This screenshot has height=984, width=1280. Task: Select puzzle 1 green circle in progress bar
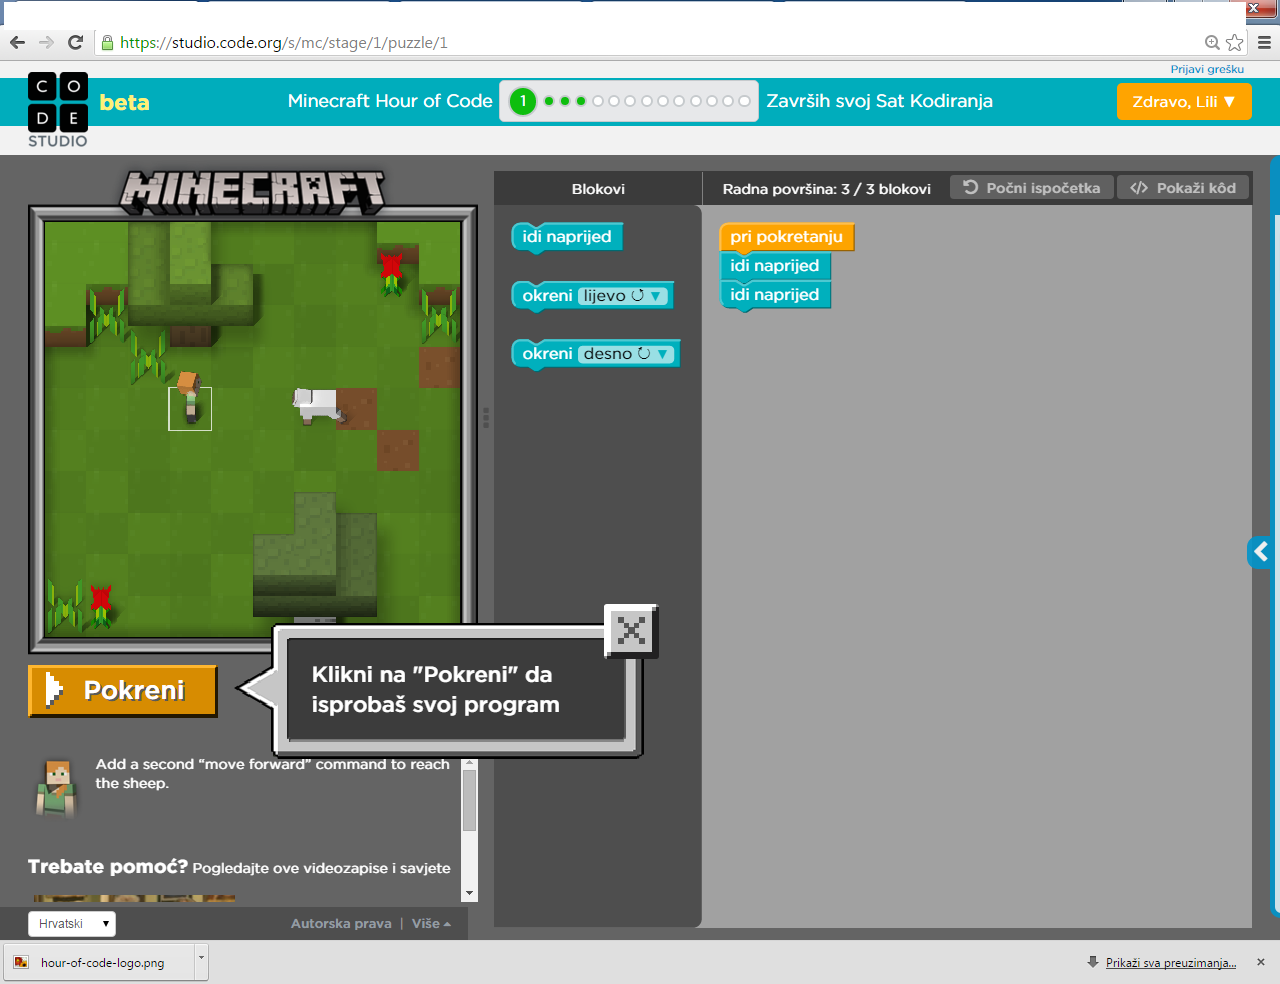(523, 101)
